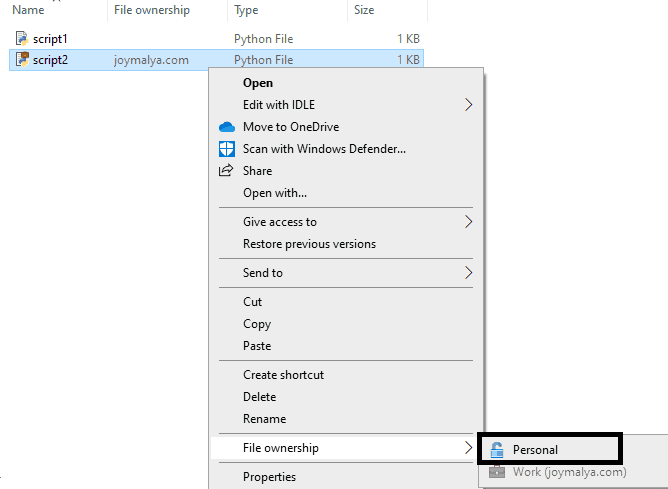Click the Personal unlocked padlock icon
Image resolution: width=668 pixels, height=489 pixels.
coord(496,450)
